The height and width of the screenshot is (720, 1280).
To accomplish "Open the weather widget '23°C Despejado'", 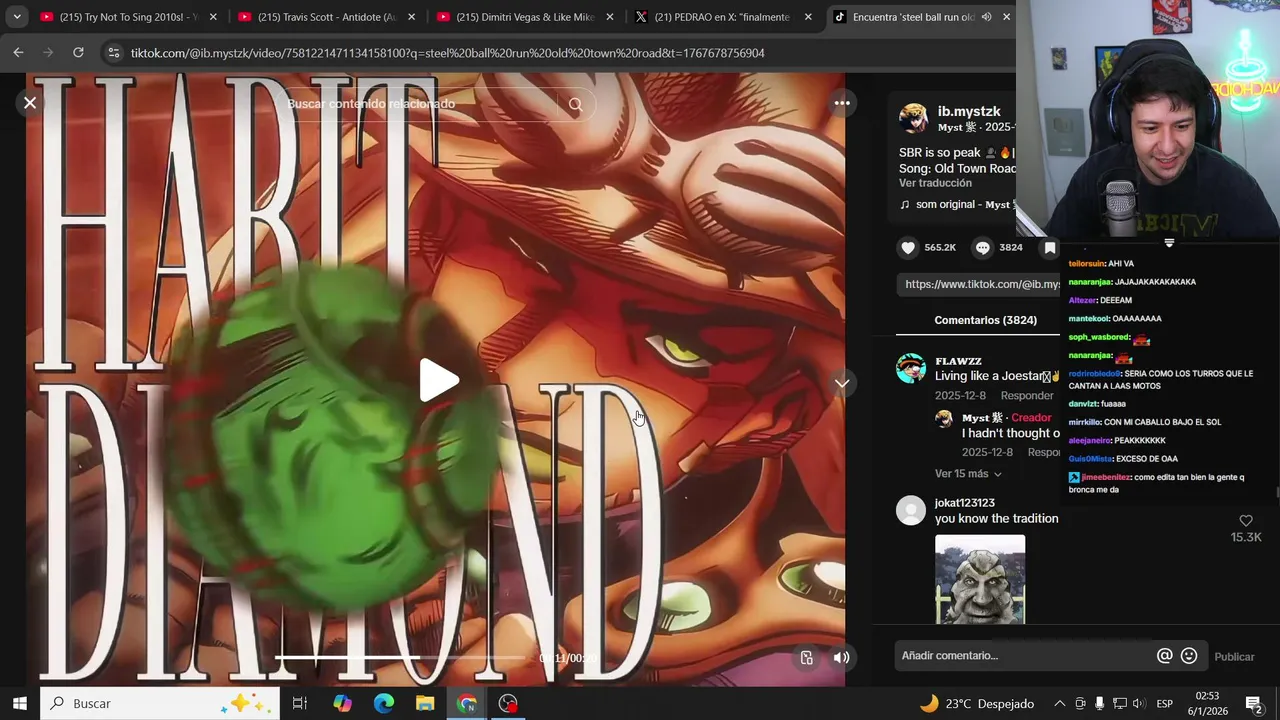I will coord(976,703).
